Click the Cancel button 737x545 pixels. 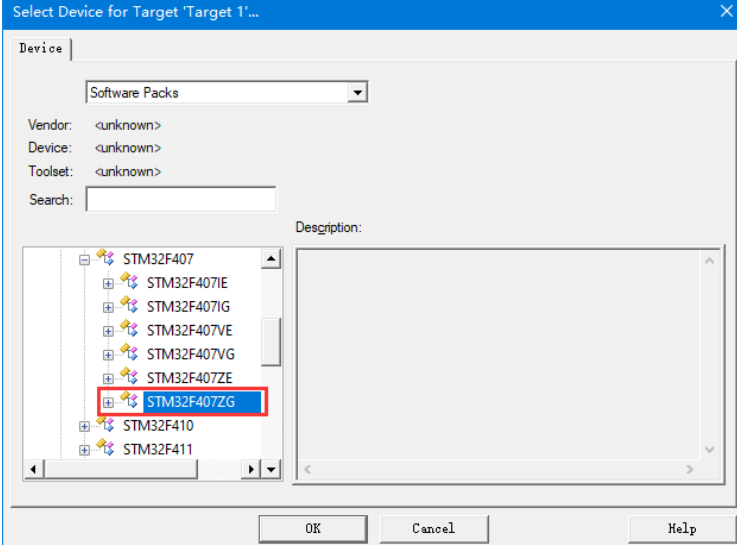tap(434, 529)
